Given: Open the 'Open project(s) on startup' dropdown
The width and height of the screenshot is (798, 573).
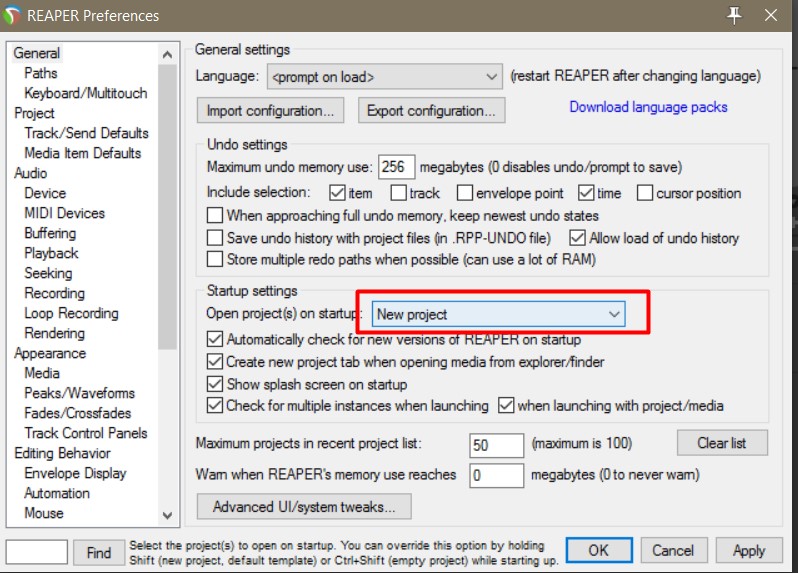Looking at the screenshot, I should point(499,314).
